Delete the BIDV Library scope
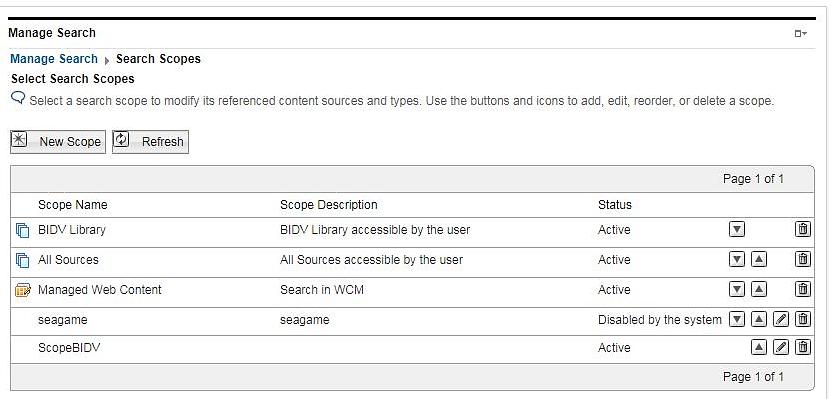 [802, 230]
